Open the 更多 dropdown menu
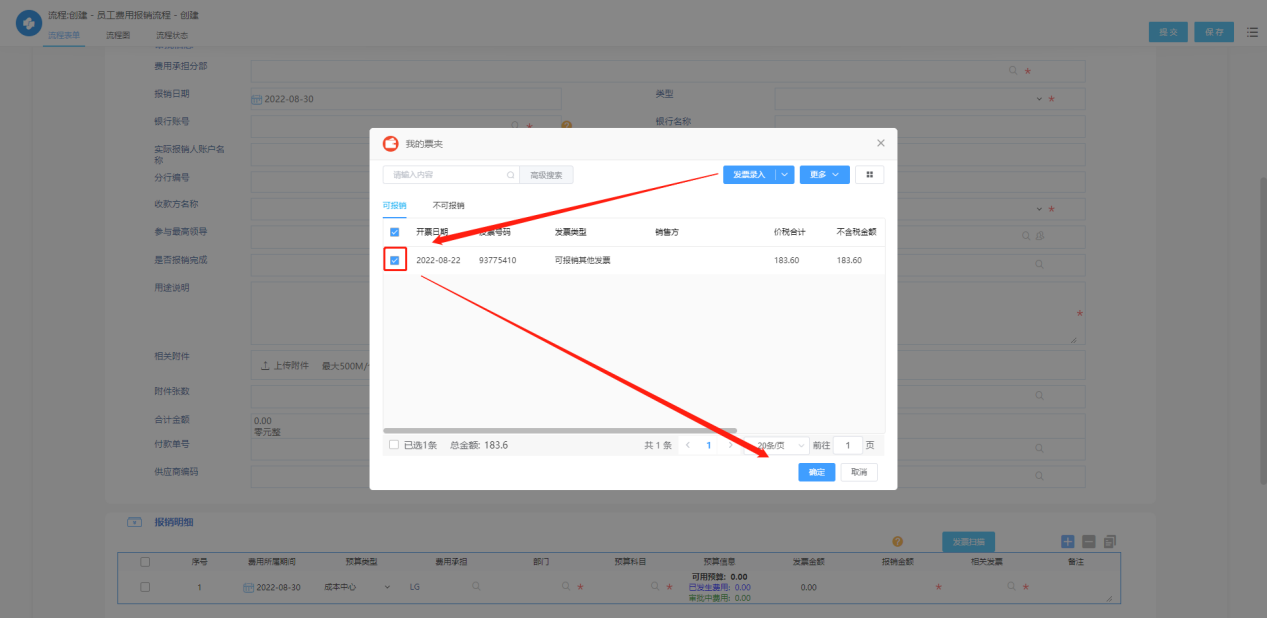The width and height of the screenshot is (1267, 618). click(825, 174)
